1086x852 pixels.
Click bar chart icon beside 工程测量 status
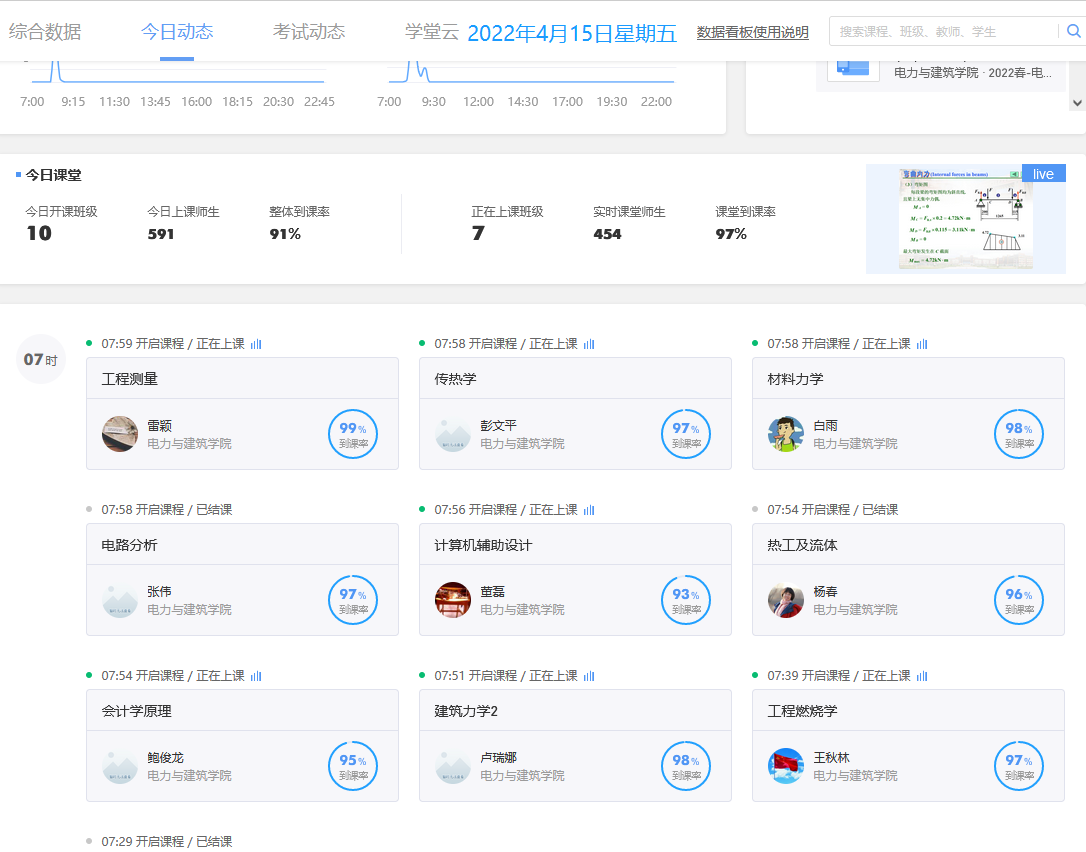click(x=256, y=344)
